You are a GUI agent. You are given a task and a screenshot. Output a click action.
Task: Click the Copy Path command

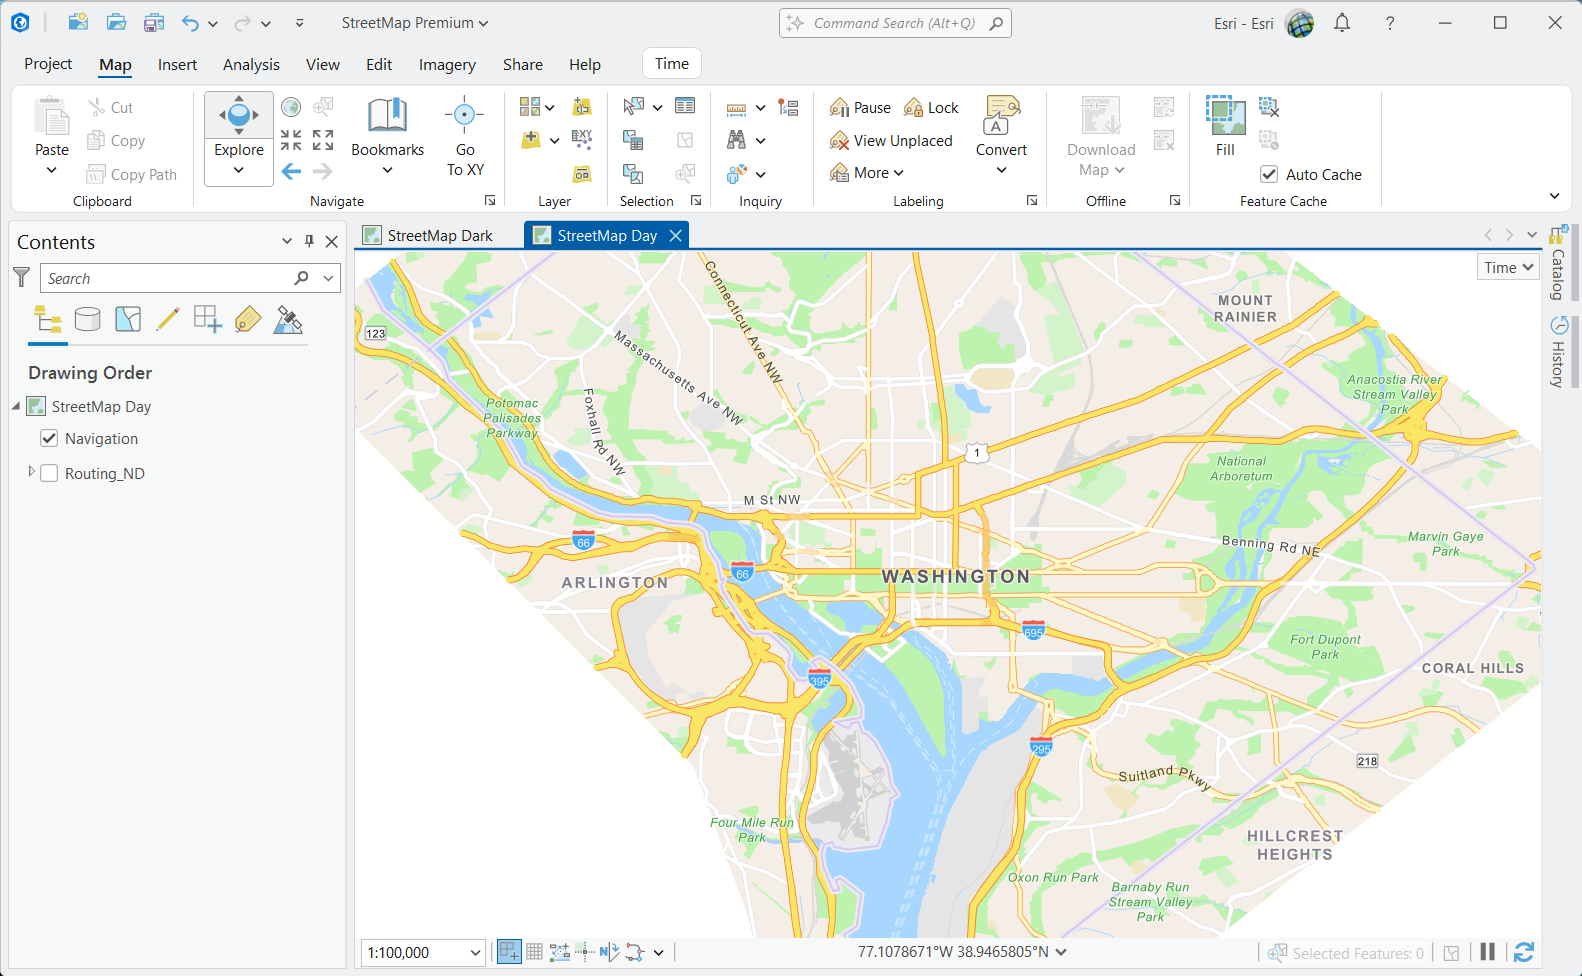point(132,174)
